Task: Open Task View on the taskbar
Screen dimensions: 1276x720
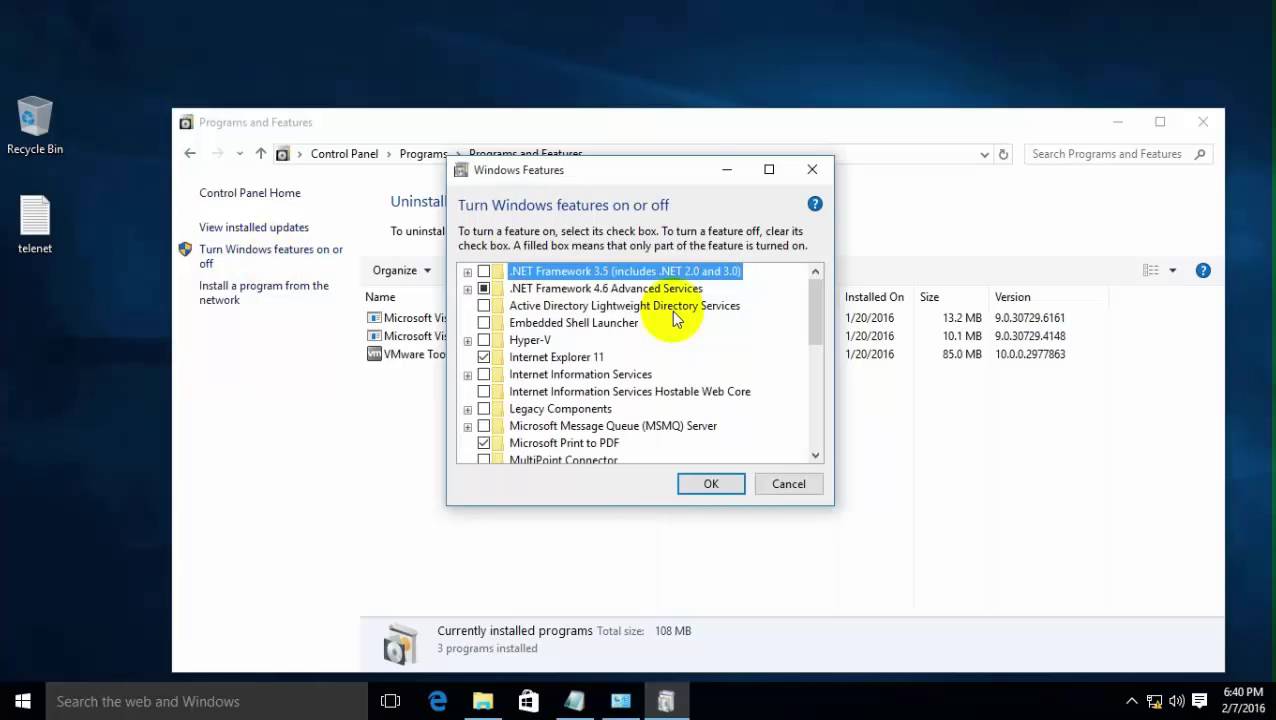Action: (x=390, y=701)
